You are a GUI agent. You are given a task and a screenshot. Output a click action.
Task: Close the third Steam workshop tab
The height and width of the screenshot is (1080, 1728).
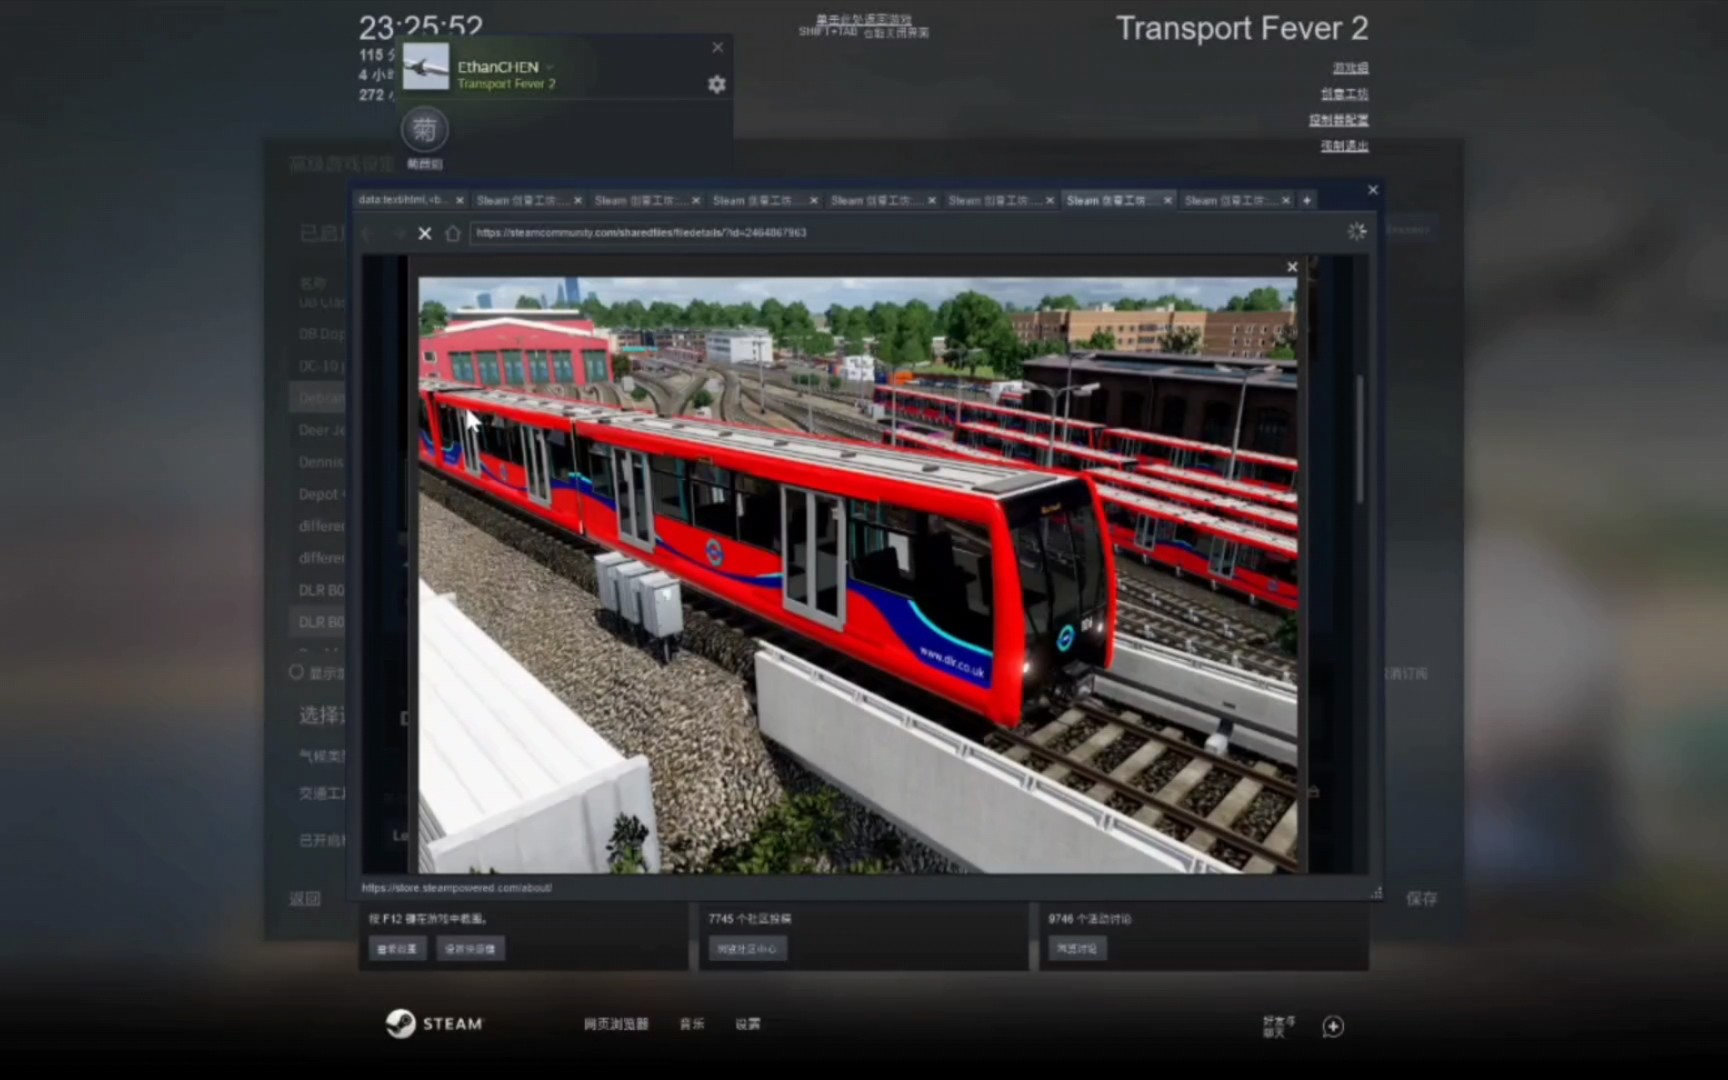[x=813, y=200]
